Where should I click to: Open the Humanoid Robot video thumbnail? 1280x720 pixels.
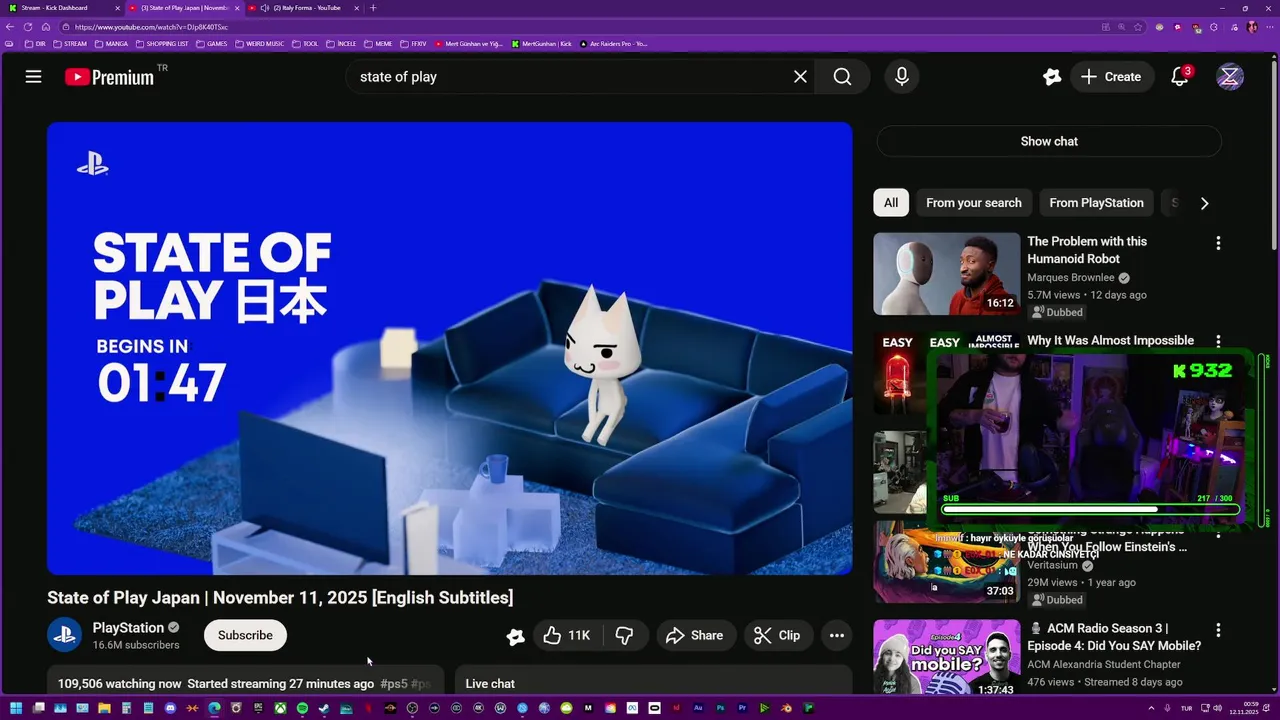tap(947, 274)
